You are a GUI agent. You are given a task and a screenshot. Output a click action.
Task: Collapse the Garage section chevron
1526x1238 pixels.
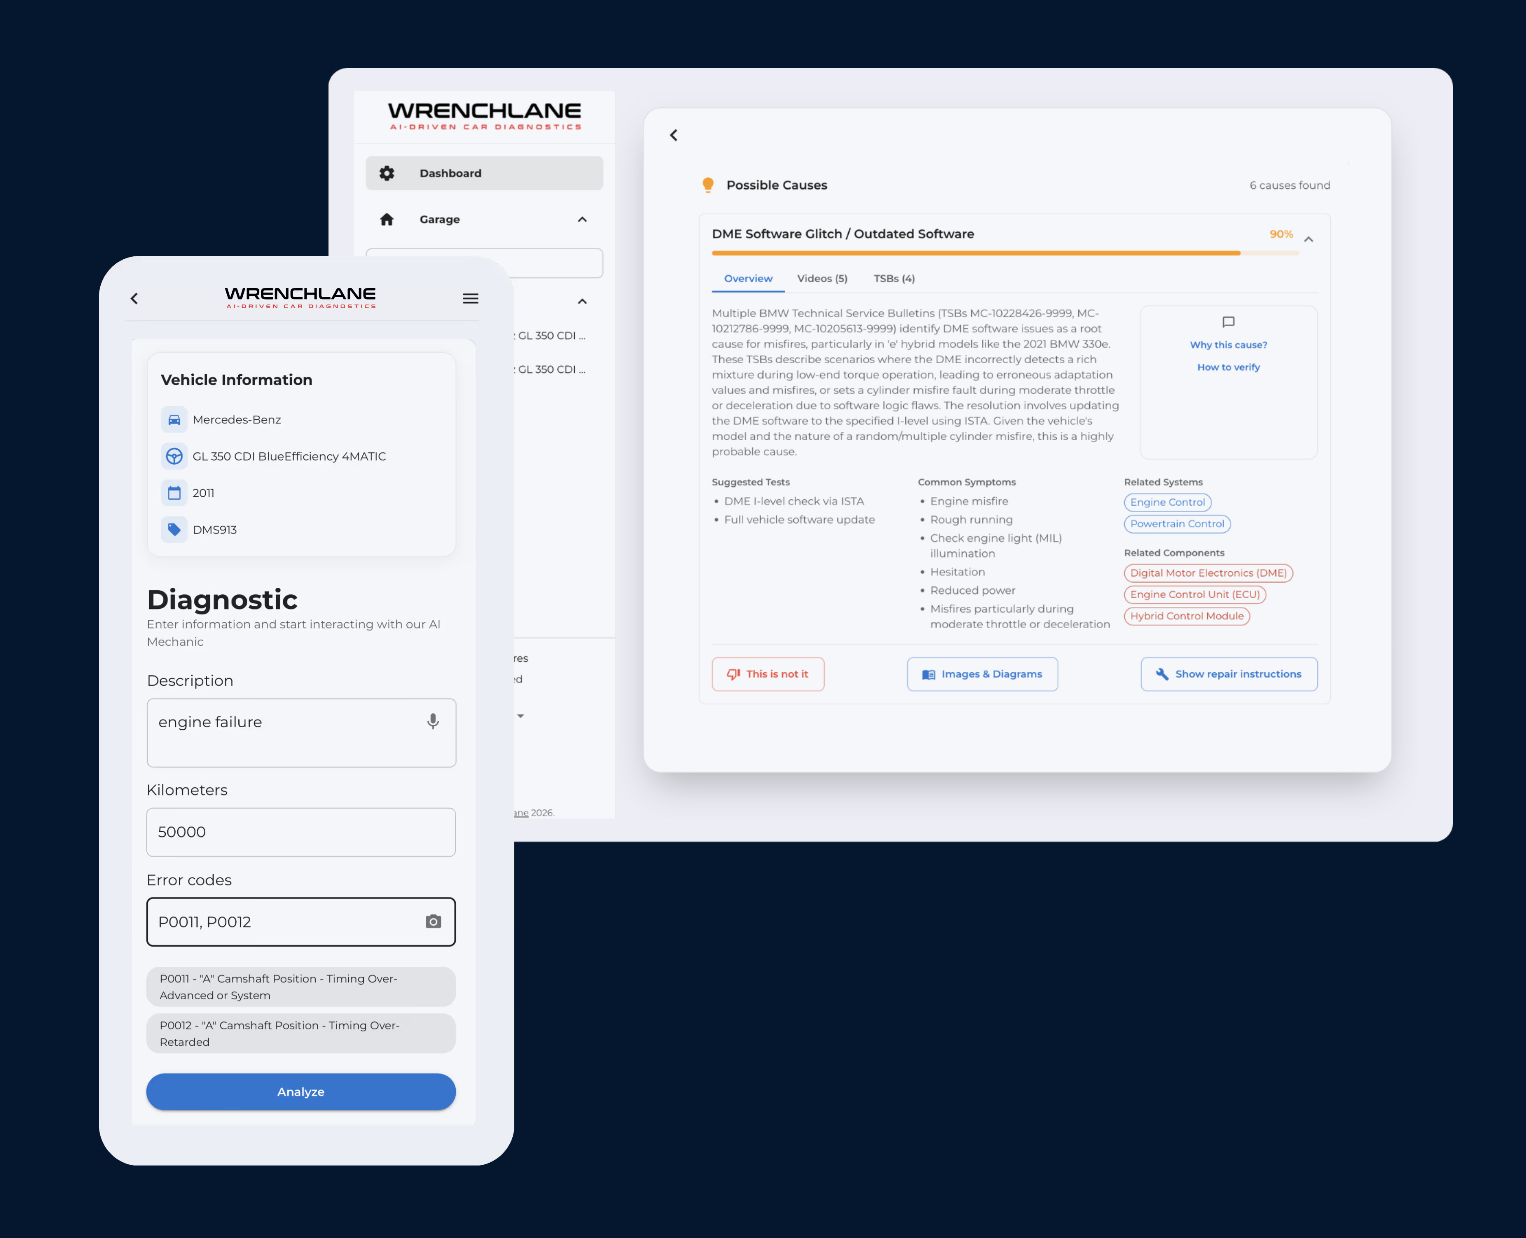582,219
